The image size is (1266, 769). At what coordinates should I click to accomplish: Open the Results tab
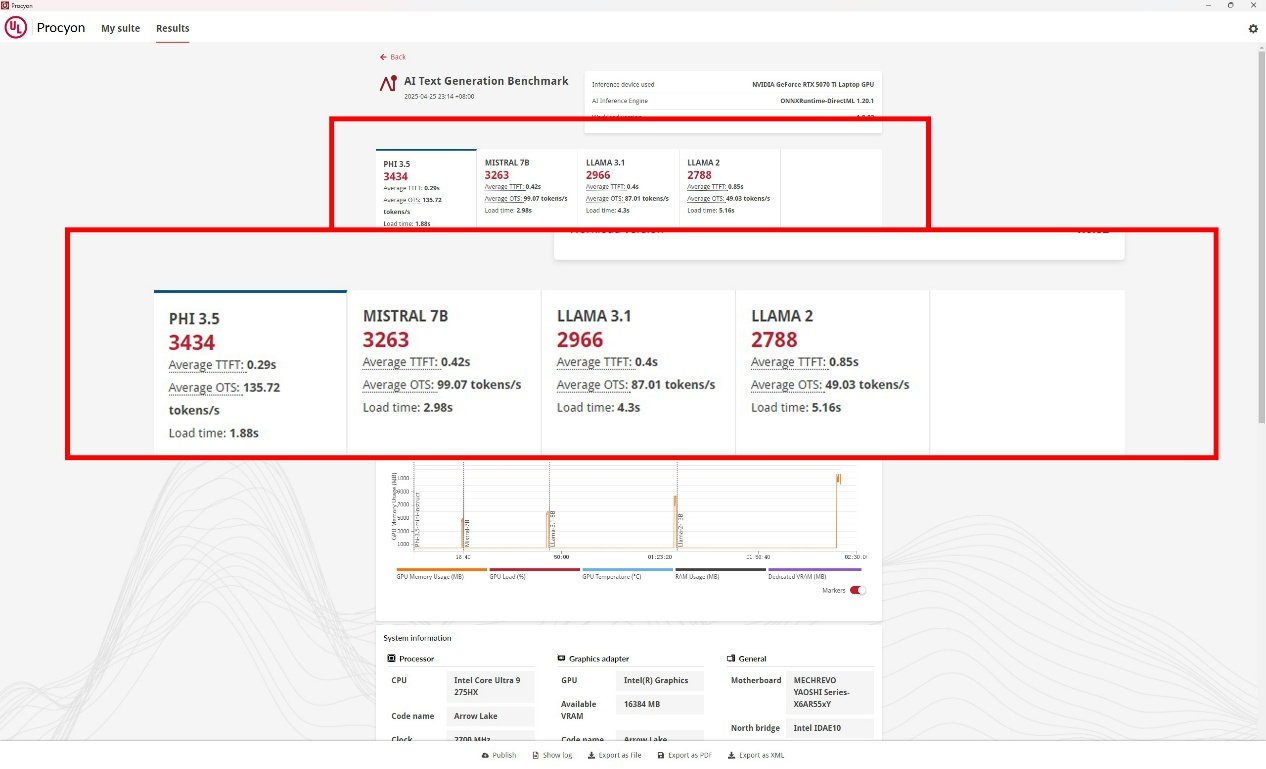coord(173,28)
